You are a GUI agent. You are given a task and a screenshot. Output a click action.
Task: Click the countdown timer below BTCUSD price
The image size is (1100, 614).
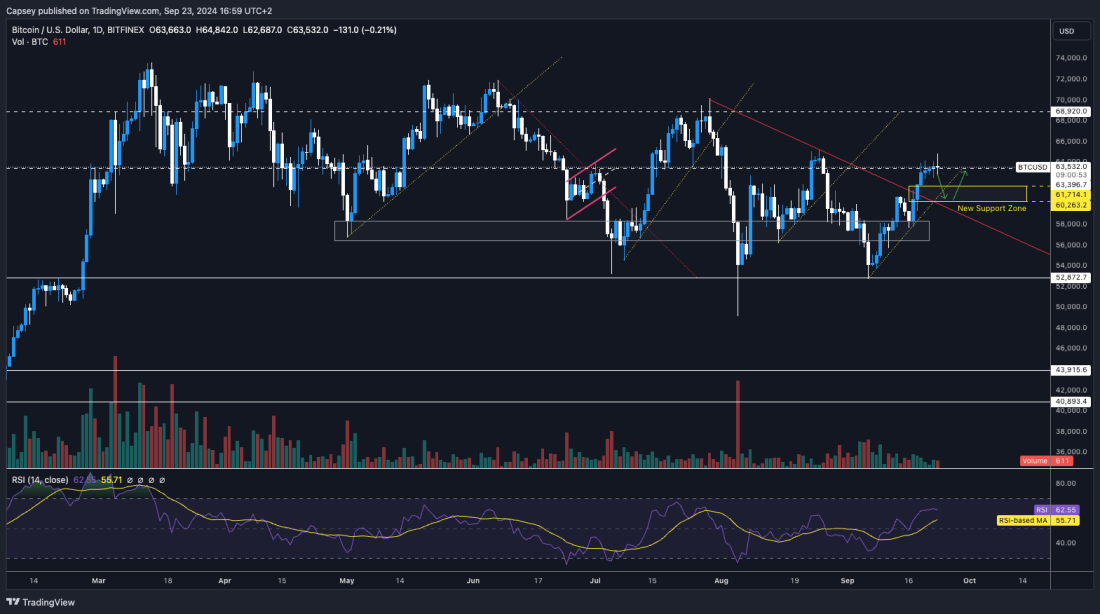click(1072, 175)
